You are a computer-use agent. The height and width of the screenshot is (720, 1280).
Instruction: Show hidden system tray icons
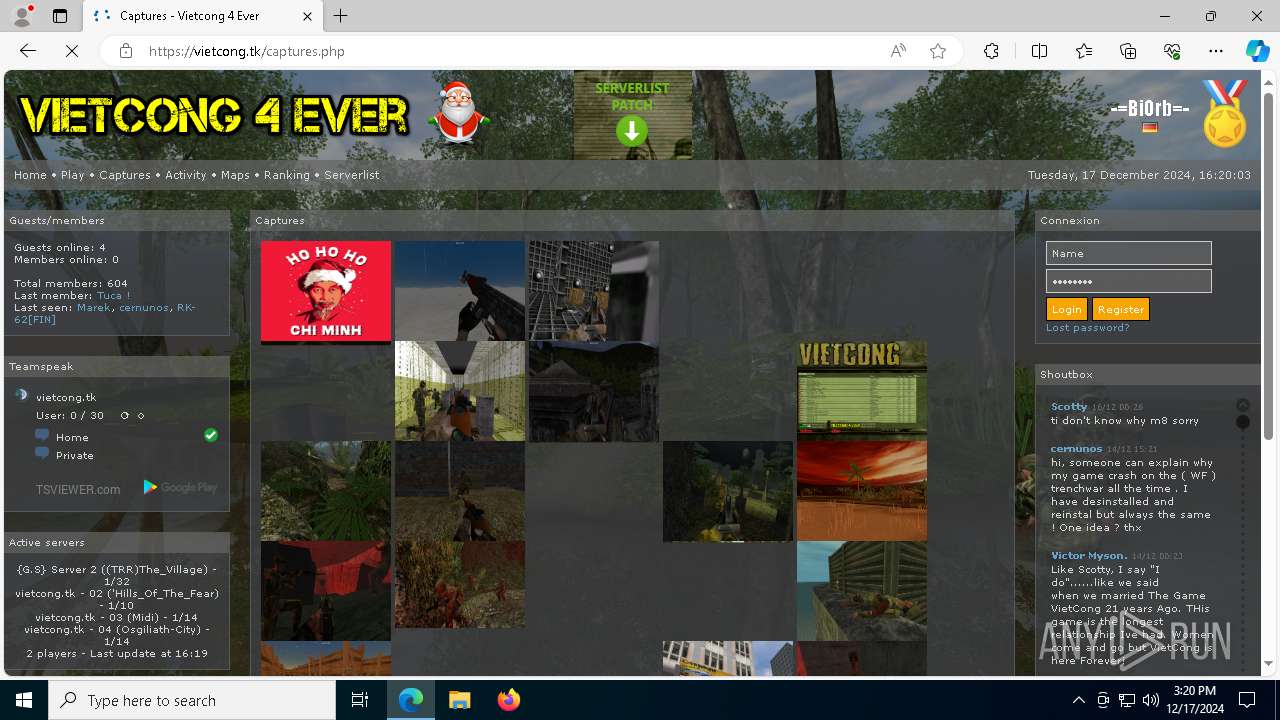point(1078,700)
